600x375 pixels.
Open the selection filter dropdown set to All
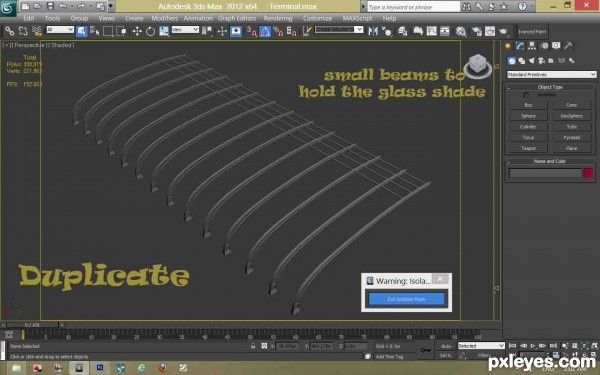[60, 29]
